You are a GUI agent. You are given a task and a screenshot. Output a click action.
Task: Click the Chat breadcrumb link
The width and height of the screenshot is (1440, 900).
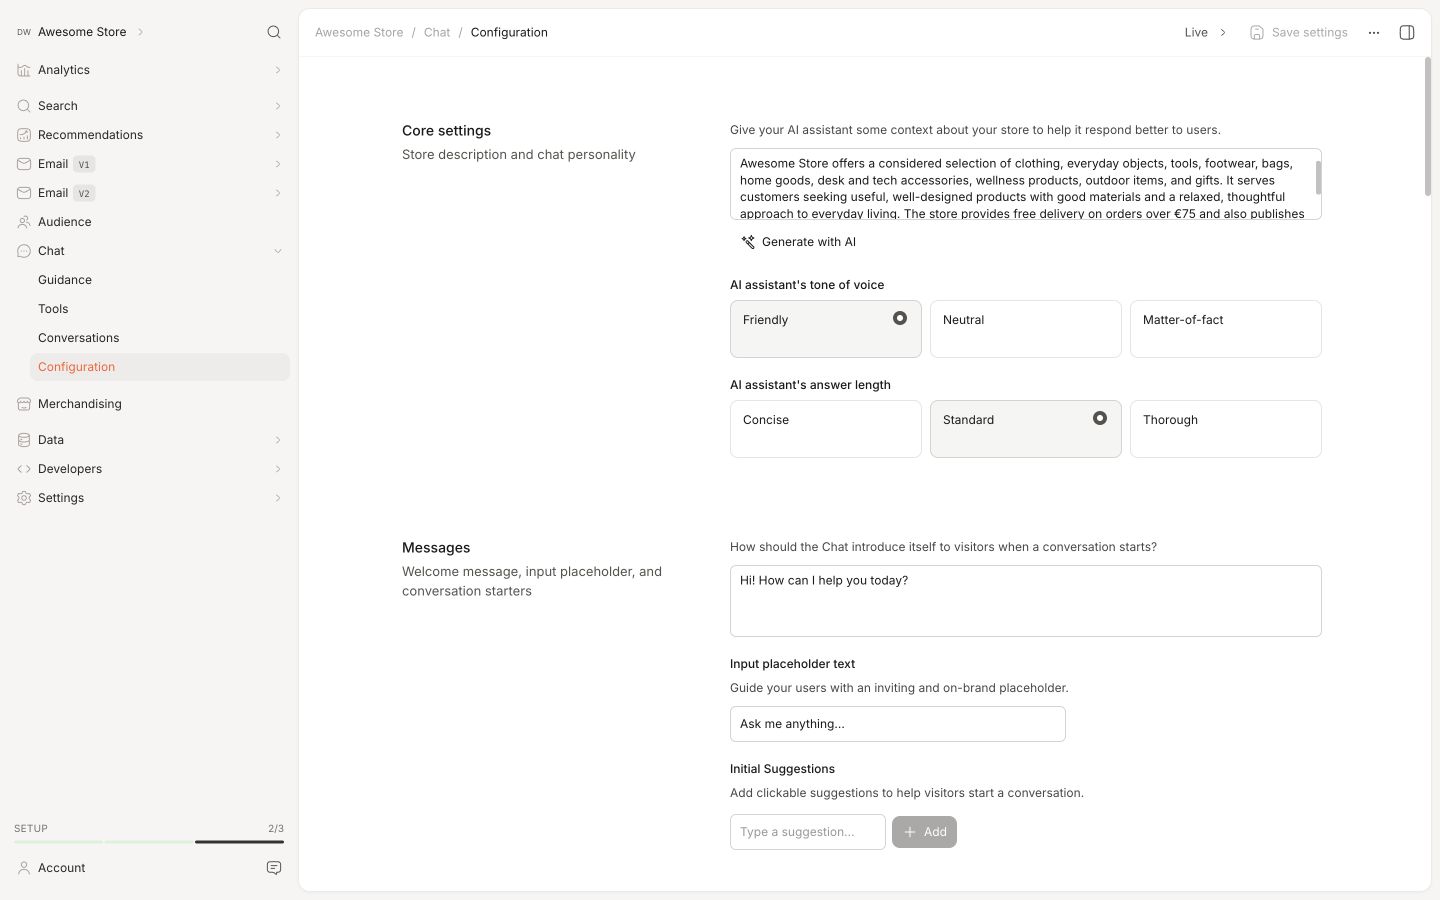(437, 33)
